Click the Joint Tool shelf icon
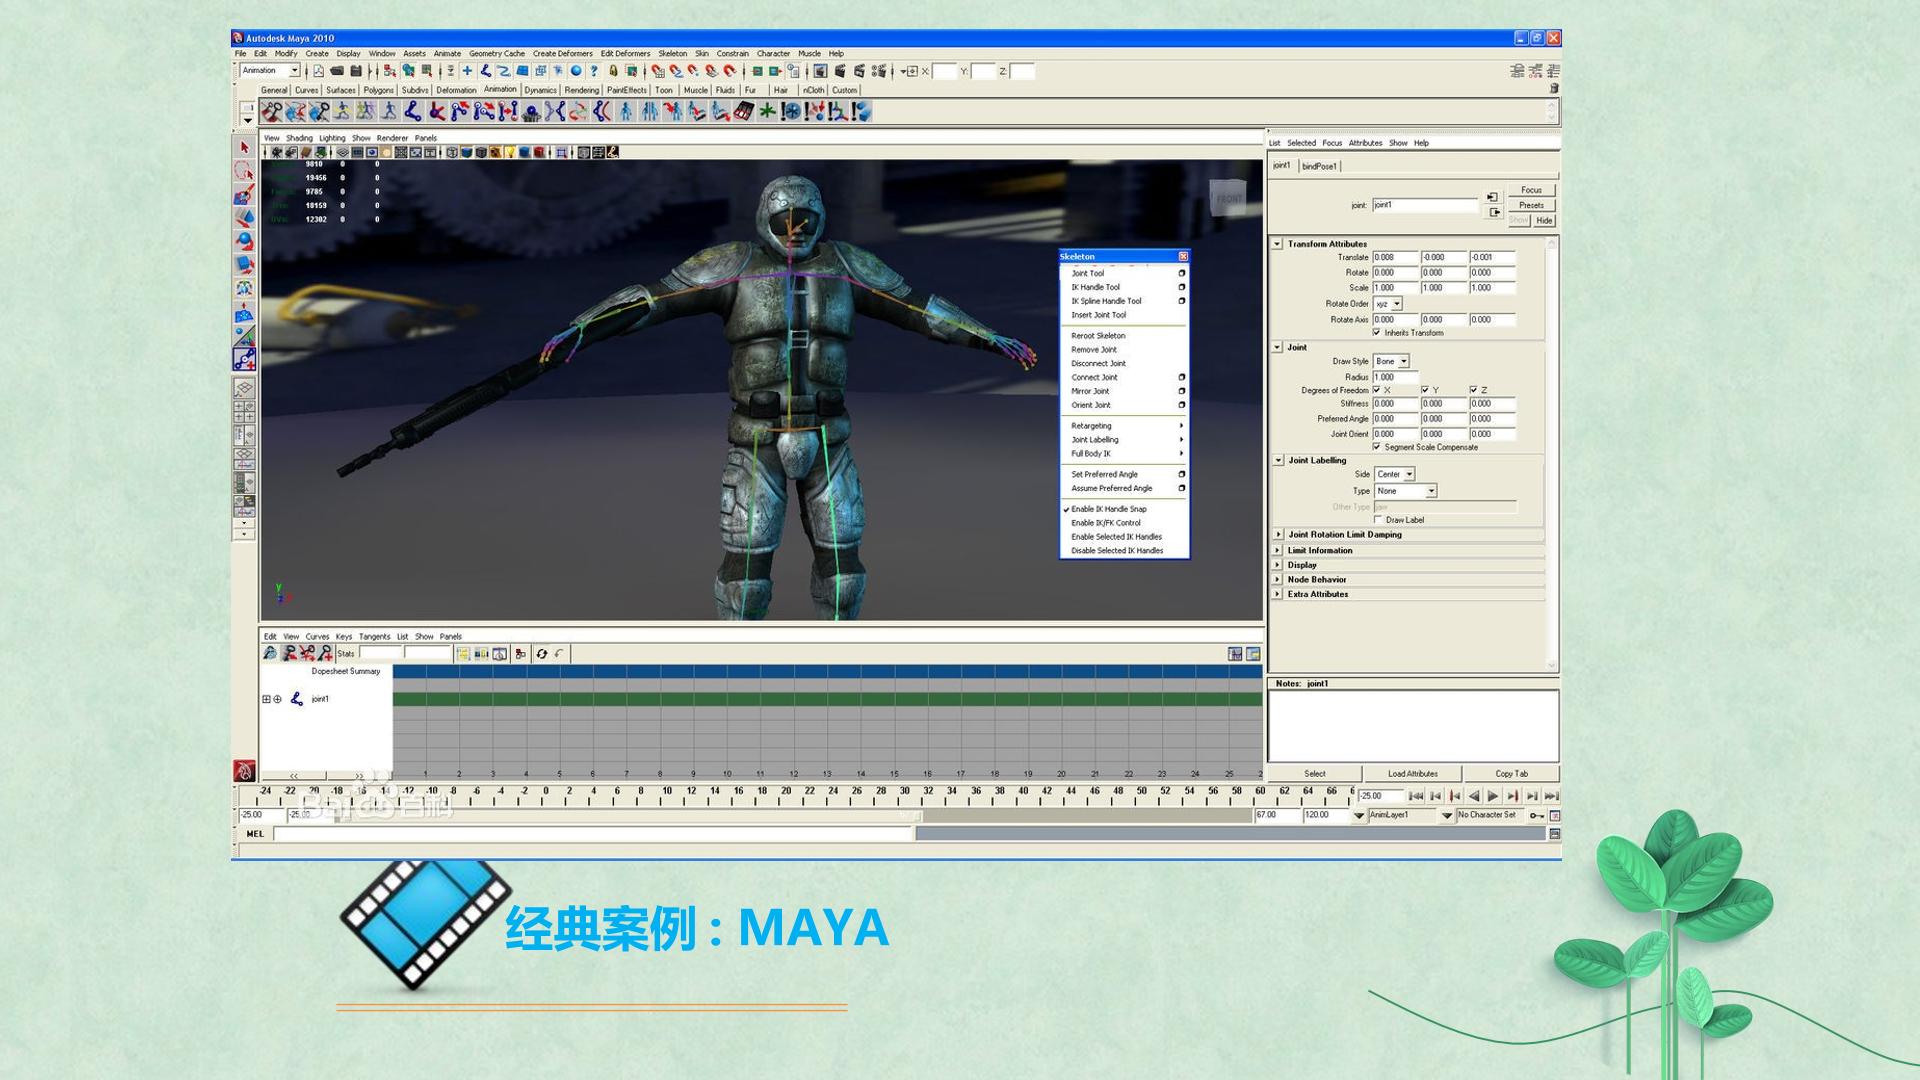The height and width of the screenshot is (1080, 1920). coord(412,112)
